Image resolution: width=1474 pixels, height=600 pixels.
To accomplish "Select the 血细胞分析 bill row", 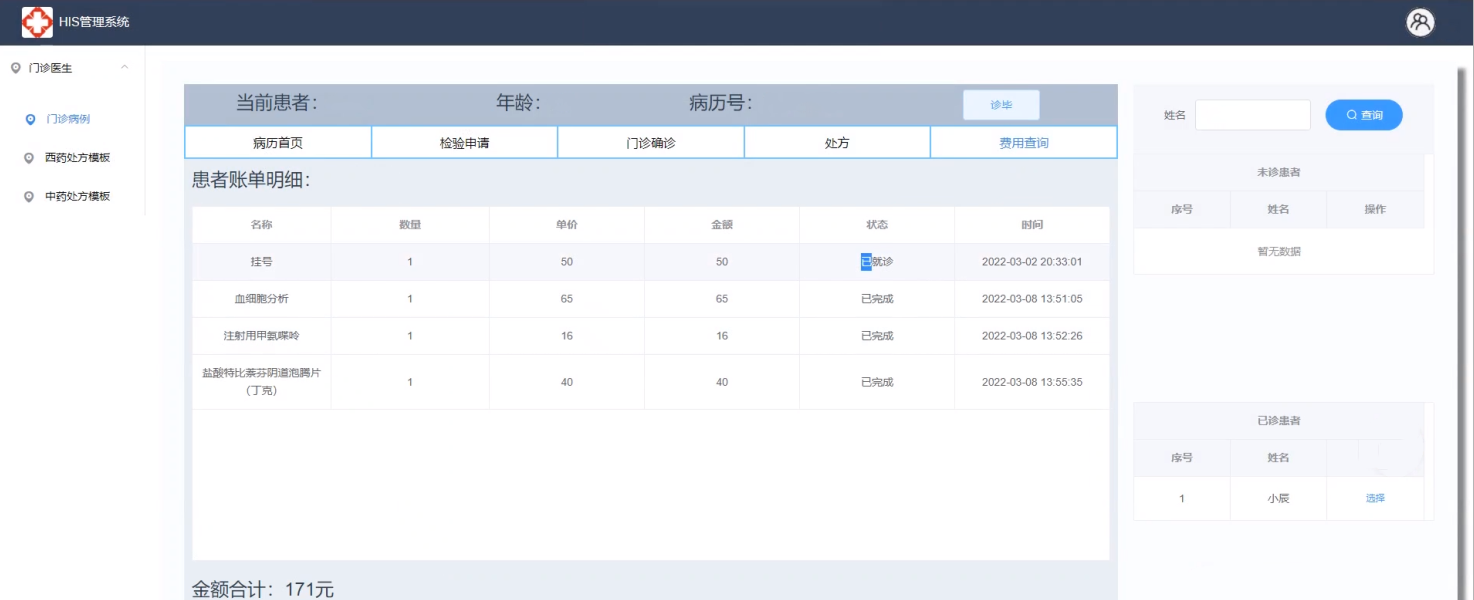I will click(x=262, y=299).
